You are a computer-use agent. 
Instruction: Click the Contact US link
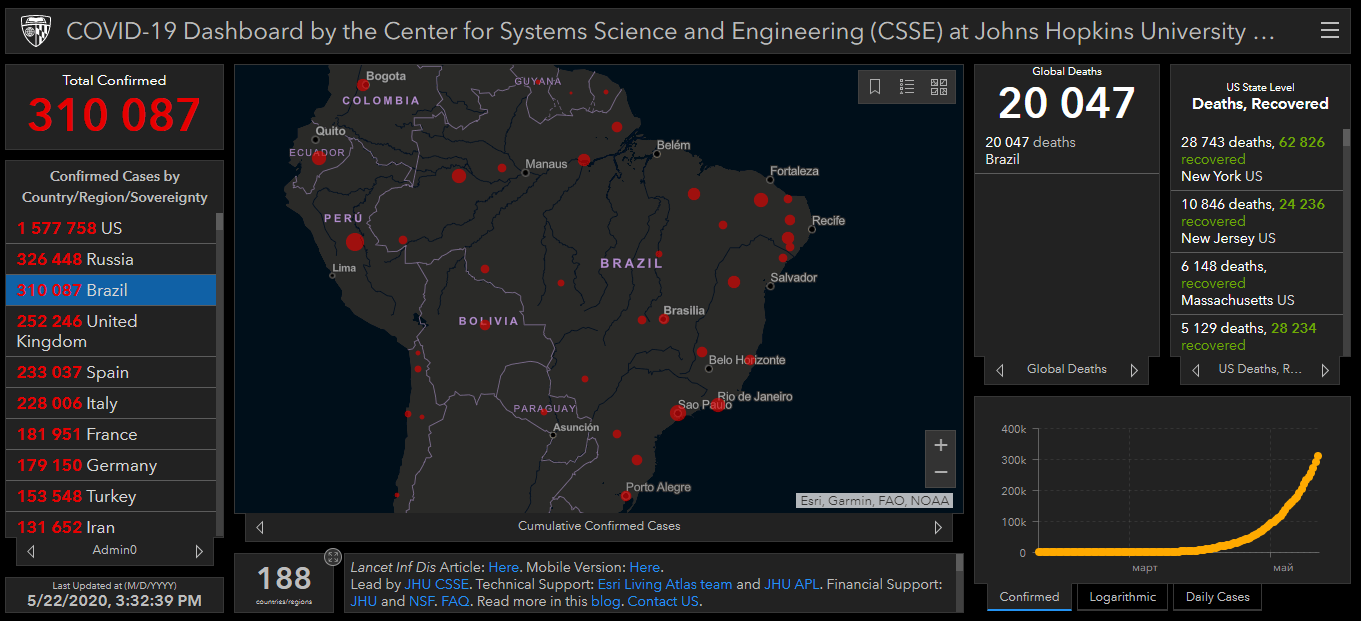tap(663, 601)
